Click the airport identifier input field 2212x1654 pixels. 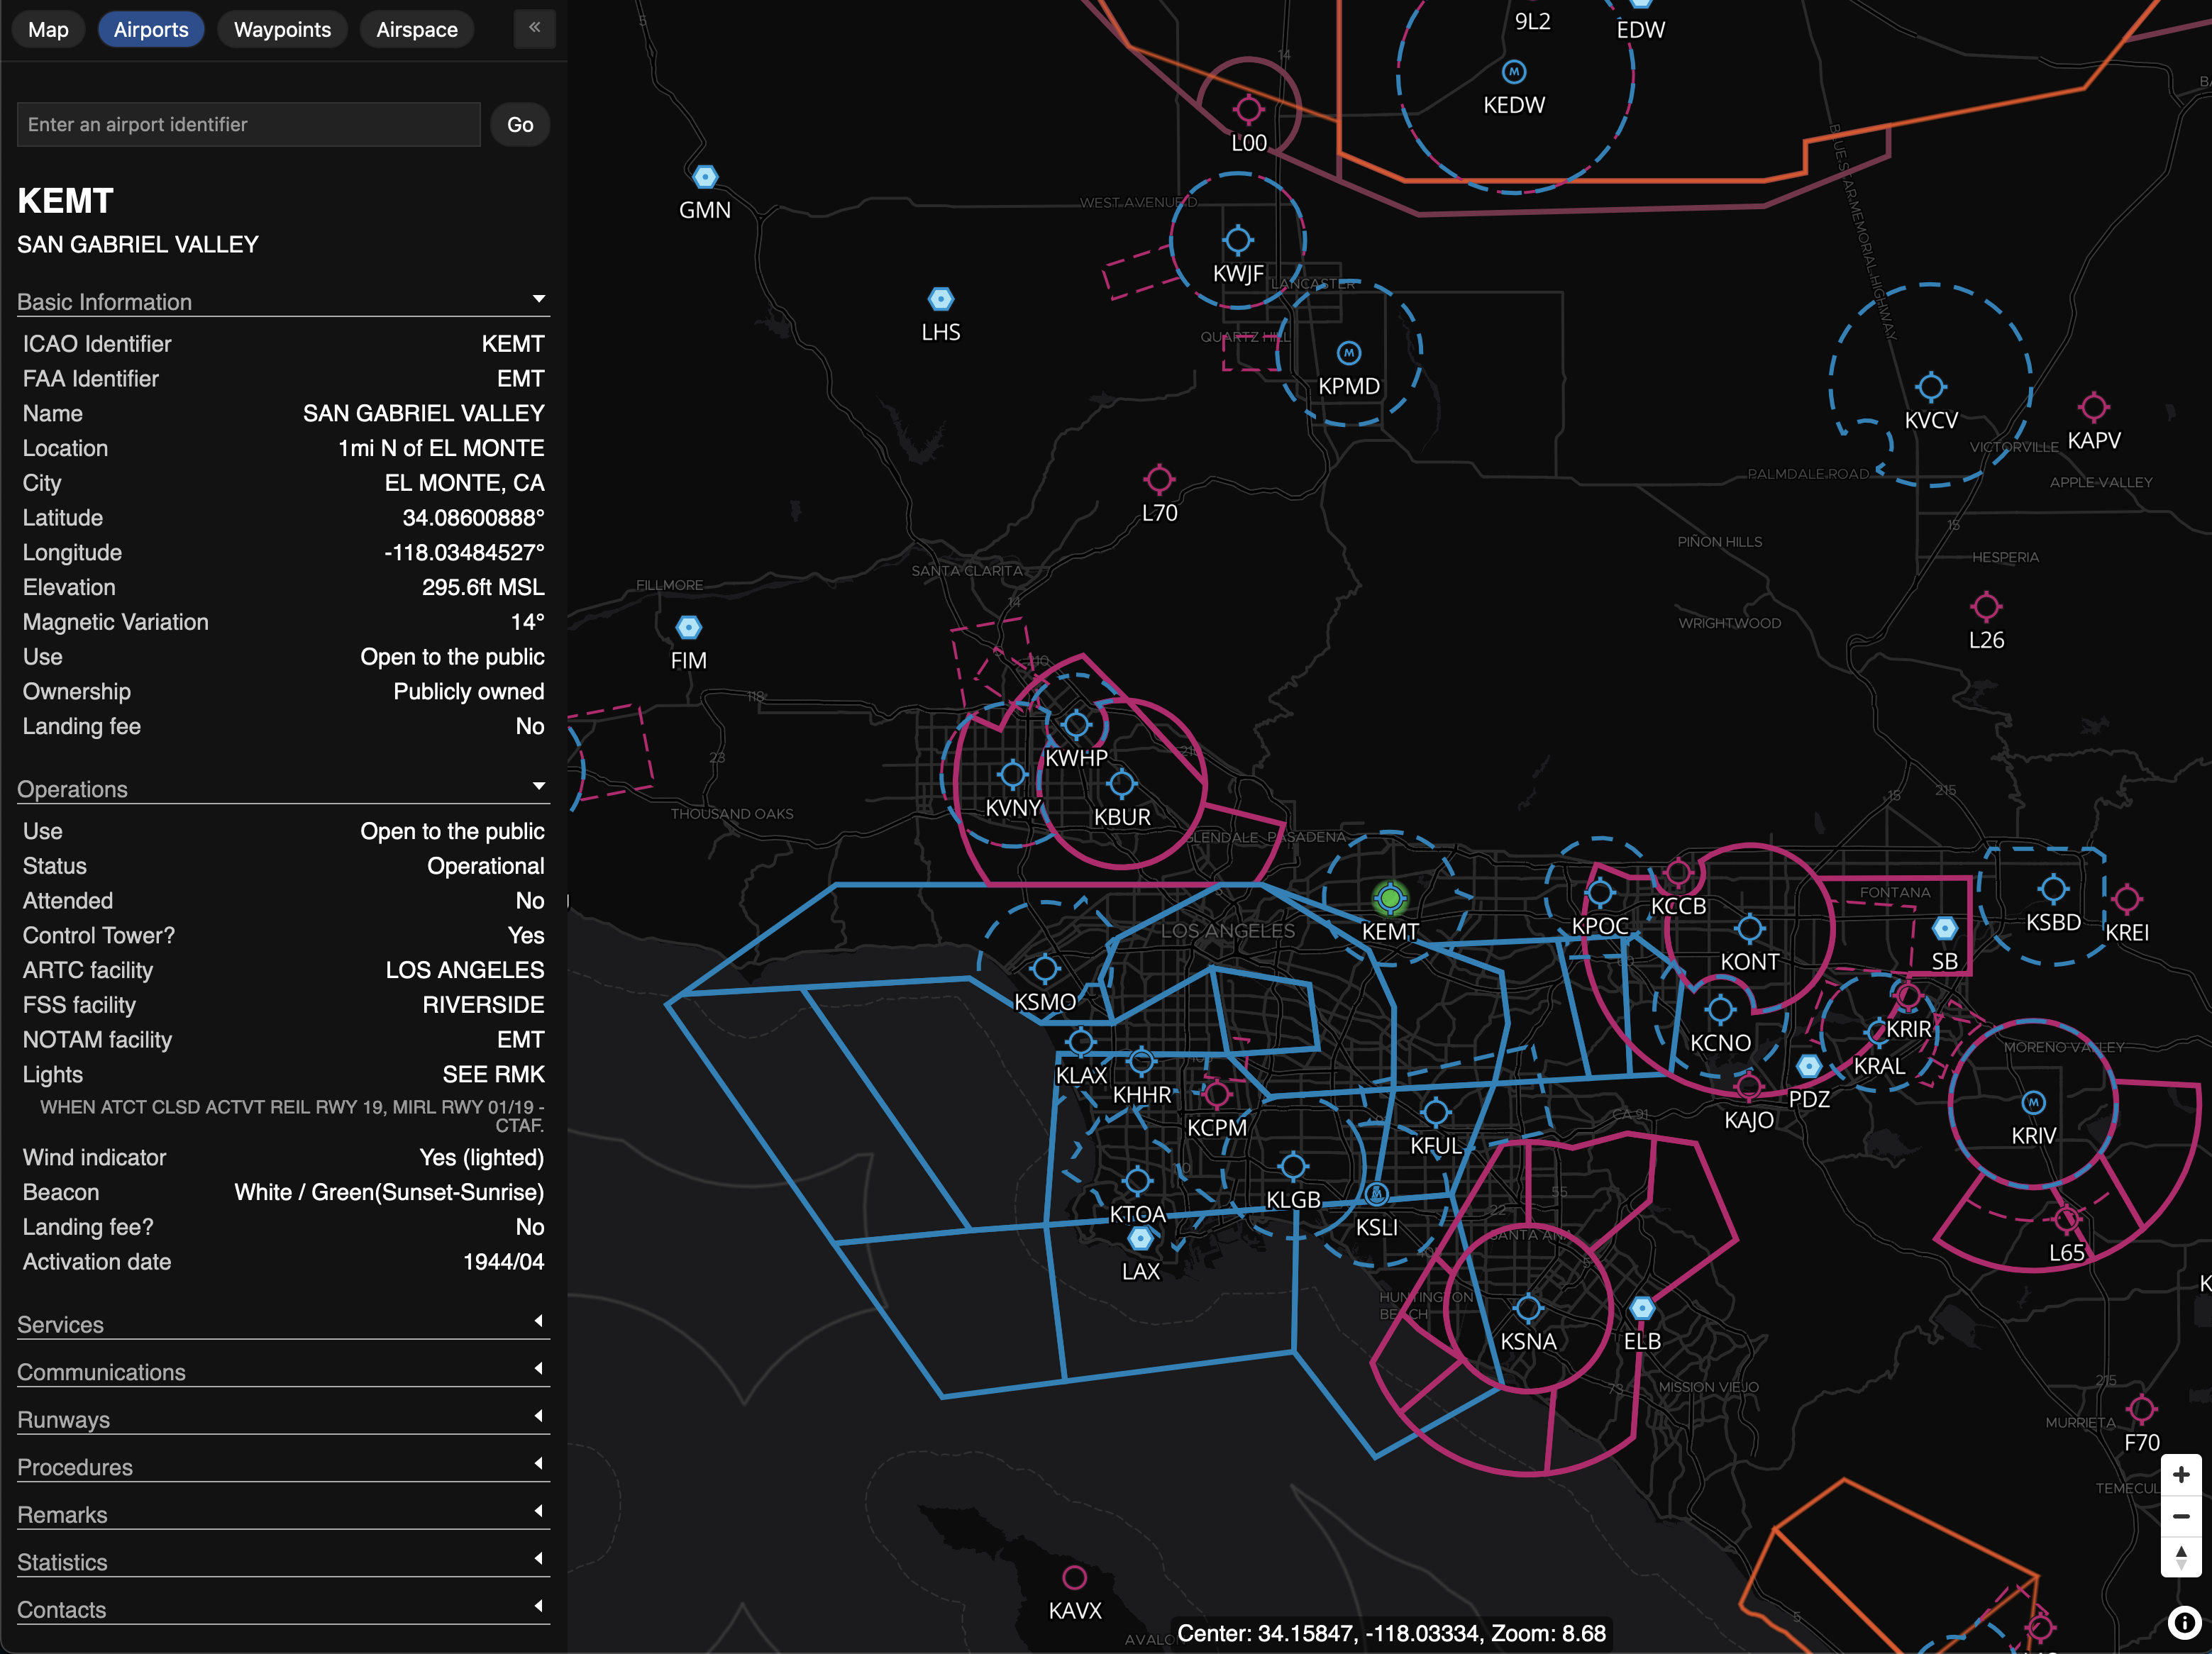(249, 125)
